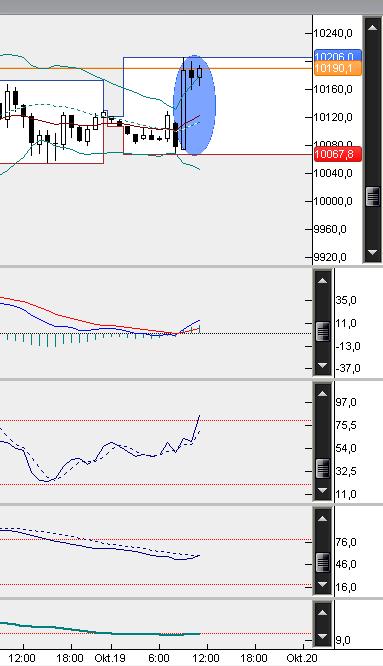Click down arrow of panel with 16,0 scale

point(323,584)
